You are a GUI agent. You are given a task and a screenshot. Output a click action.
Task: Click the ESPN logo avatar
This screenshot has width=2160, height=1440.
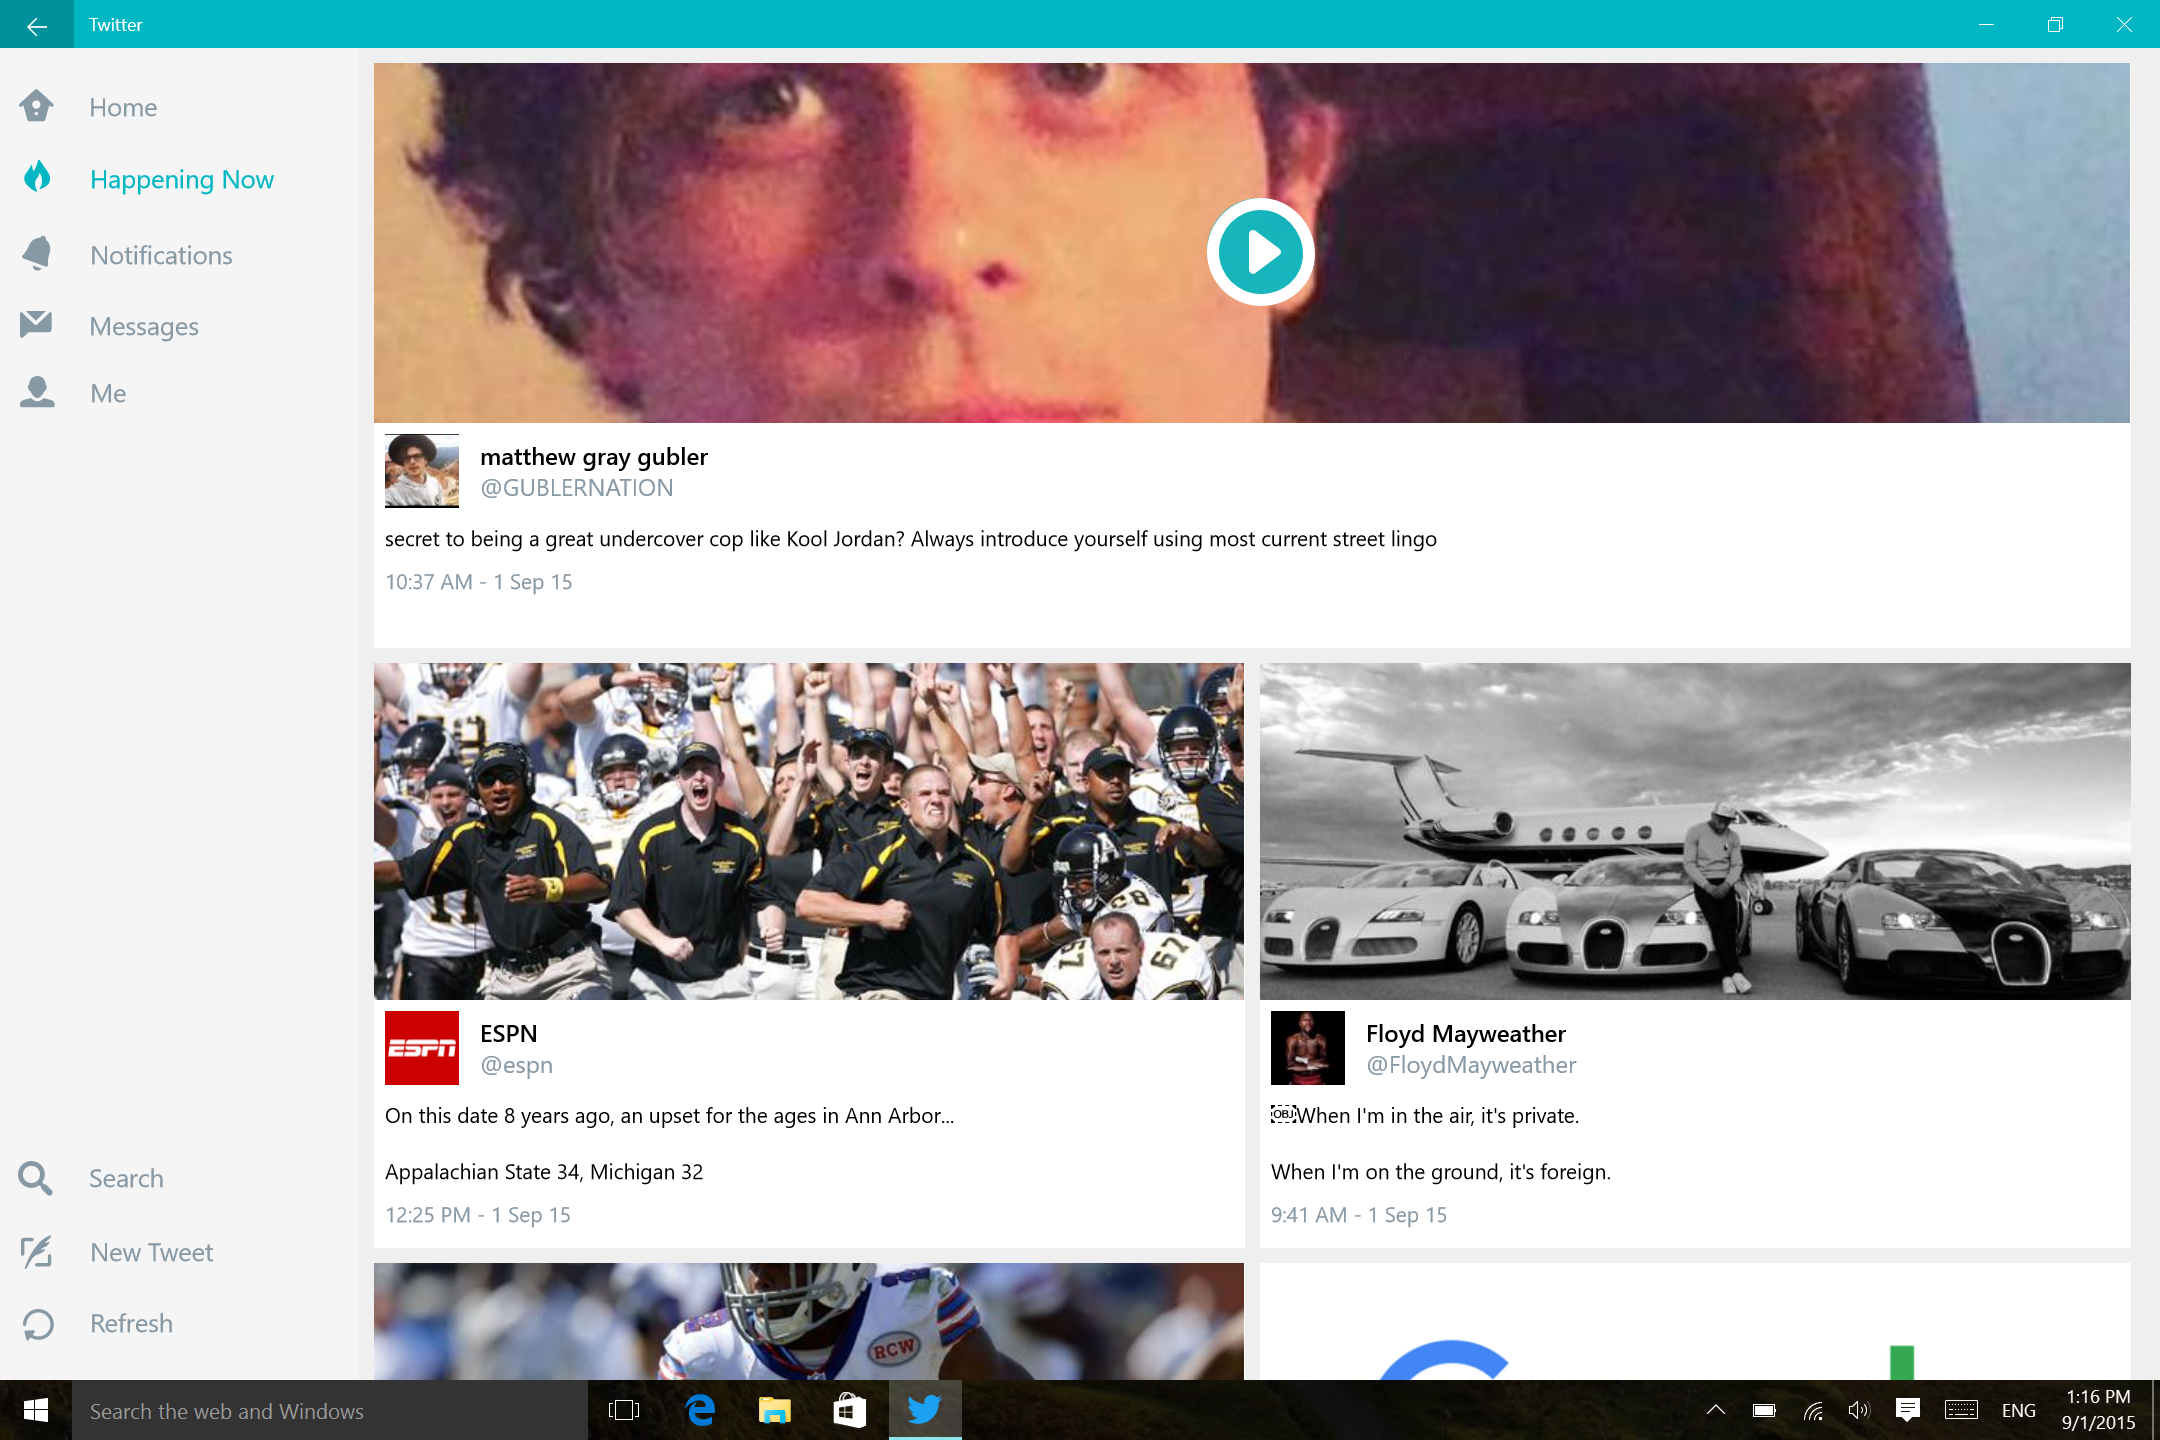pos(422,1048)
